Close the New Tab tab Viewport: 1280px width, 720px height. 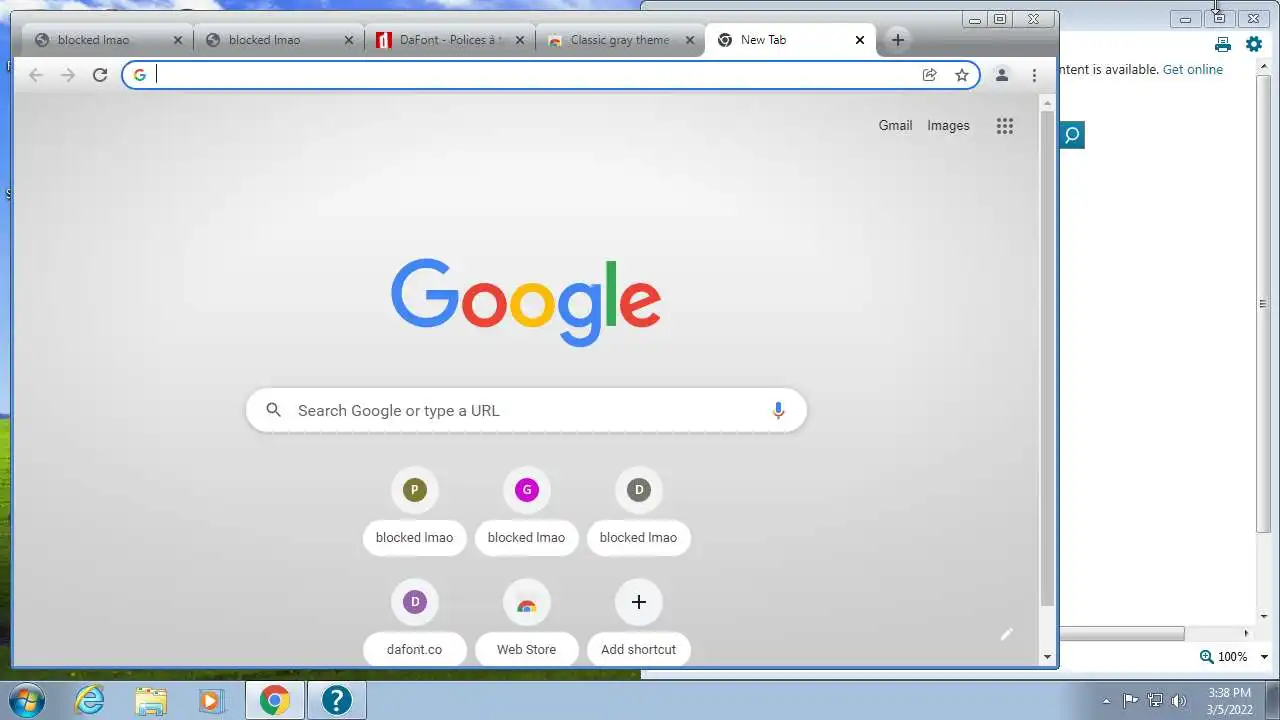860,40
